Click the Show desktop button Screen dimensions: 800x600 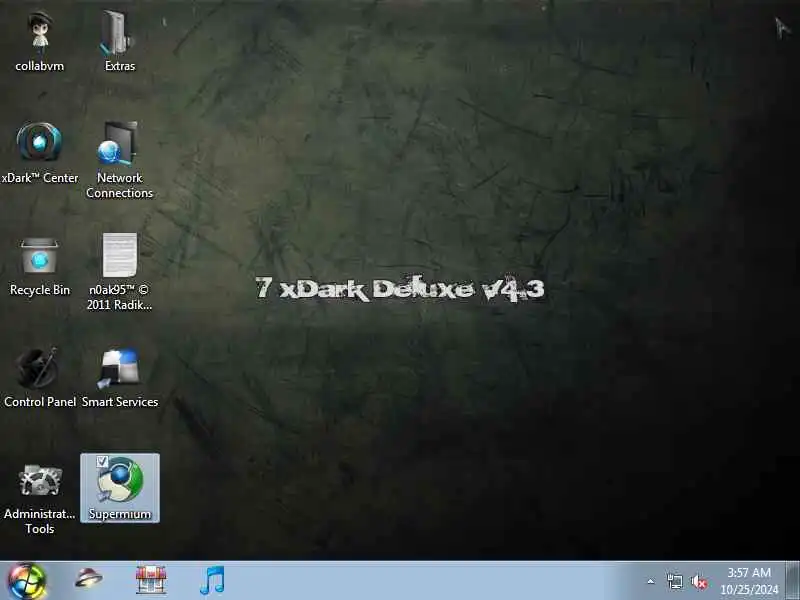coord(792,581)
